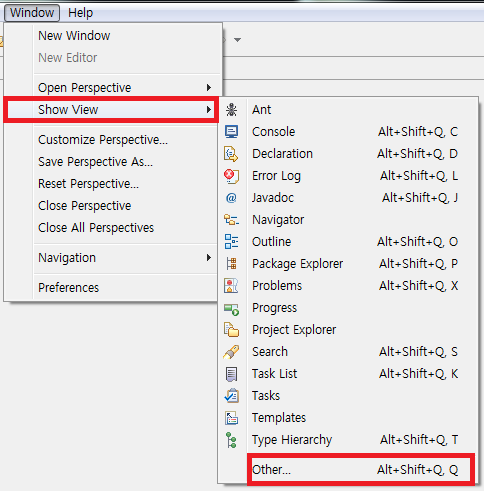
Task: Click the Javadoc @ icon
Action: point(231,198)
